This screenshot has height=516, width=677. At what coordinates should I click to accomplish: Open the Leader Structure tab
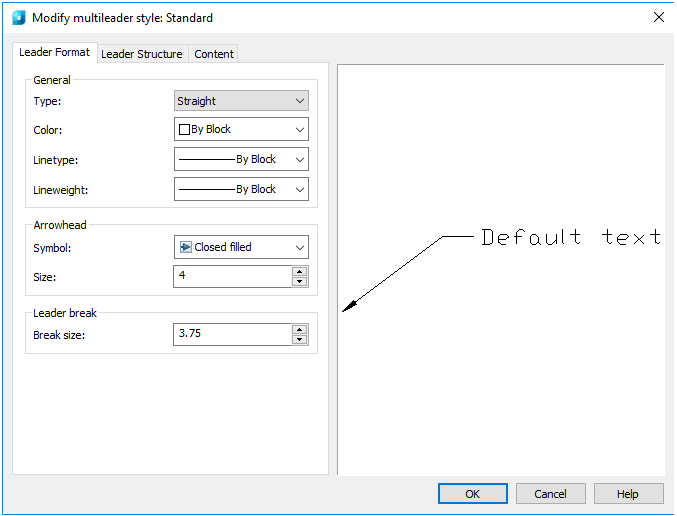pos(142,54)
